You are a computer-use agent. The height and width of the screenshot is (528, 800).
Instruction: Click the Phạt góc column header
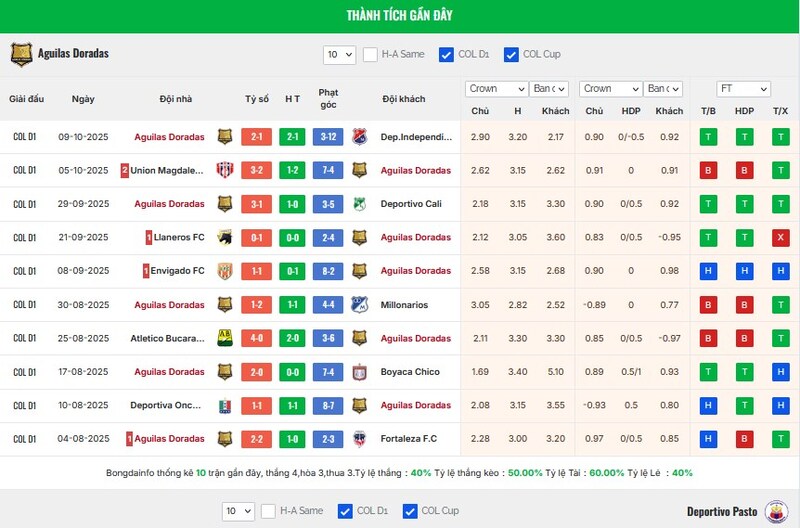coord(328,98)
